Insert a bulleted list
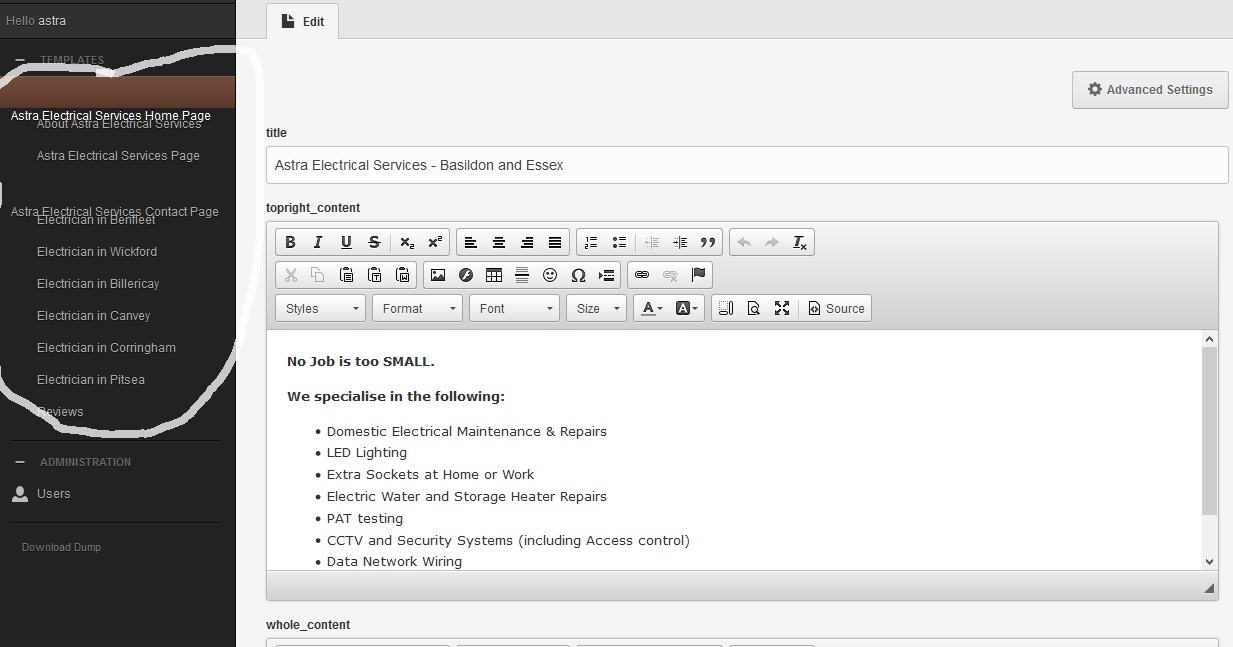 (619, 242)
